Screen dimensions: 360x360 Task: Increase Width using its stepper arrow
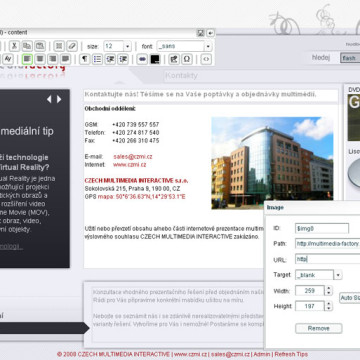pyautogui.click(x=329, y=288)
